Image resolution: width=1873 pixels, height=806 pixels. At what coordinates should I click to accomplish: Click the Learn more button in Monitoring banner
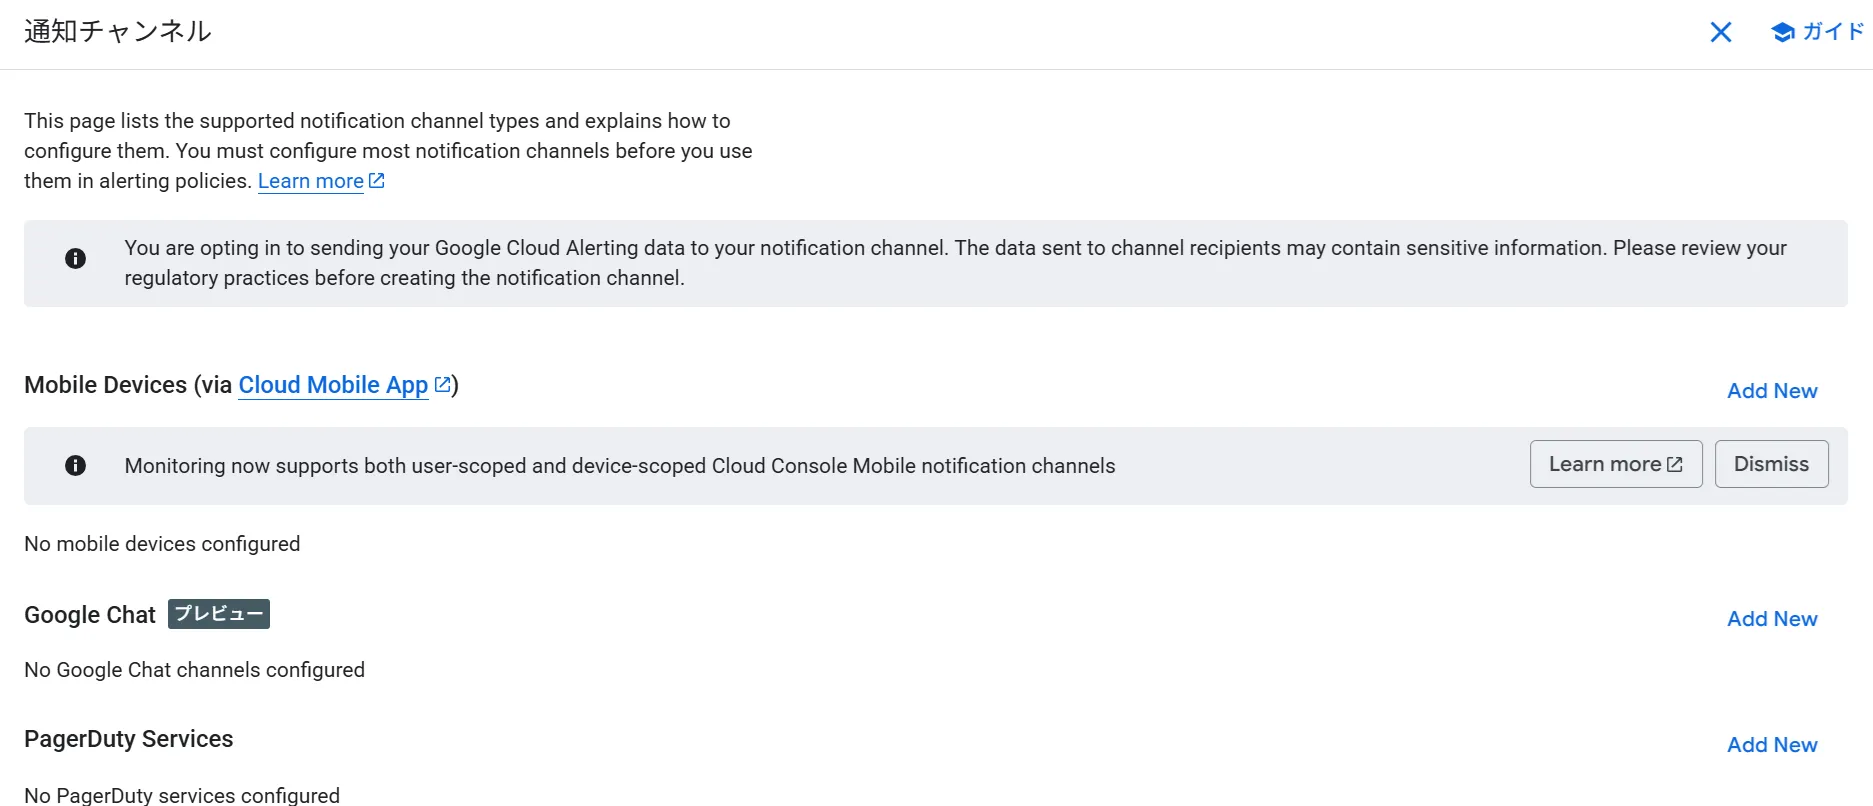[1616, 464]
